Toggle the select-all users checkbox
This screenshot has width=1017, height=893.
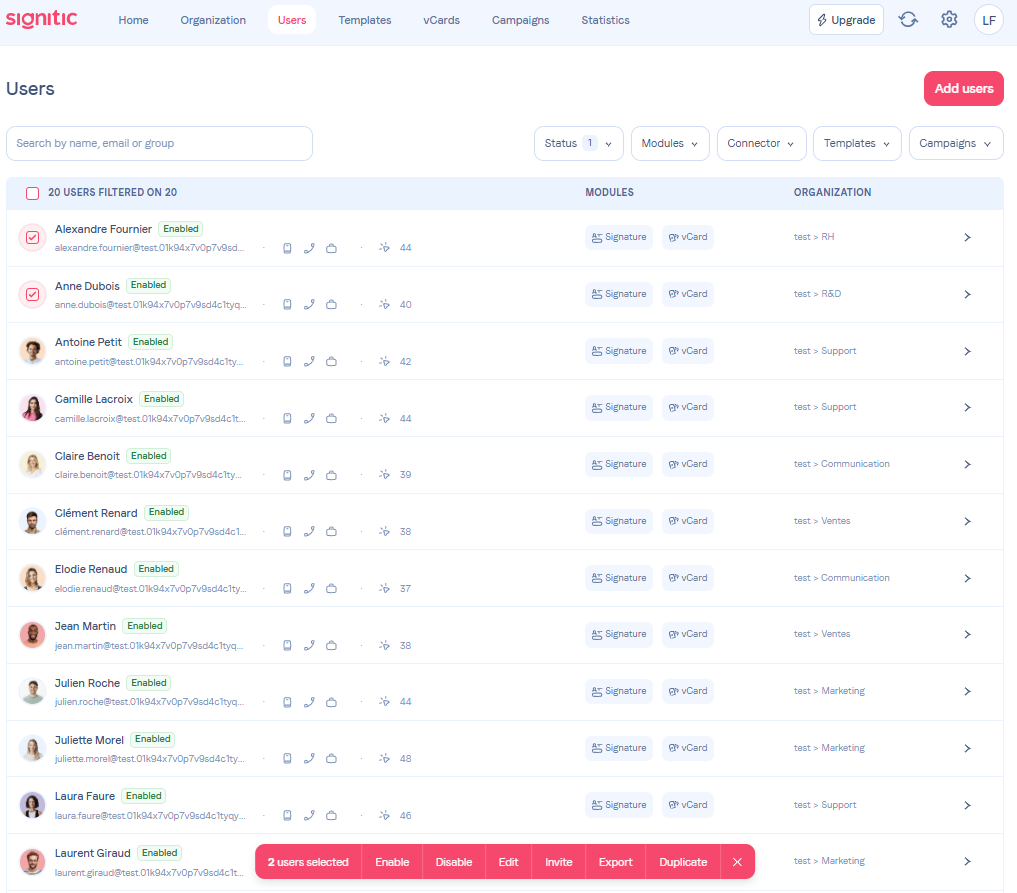32,193
